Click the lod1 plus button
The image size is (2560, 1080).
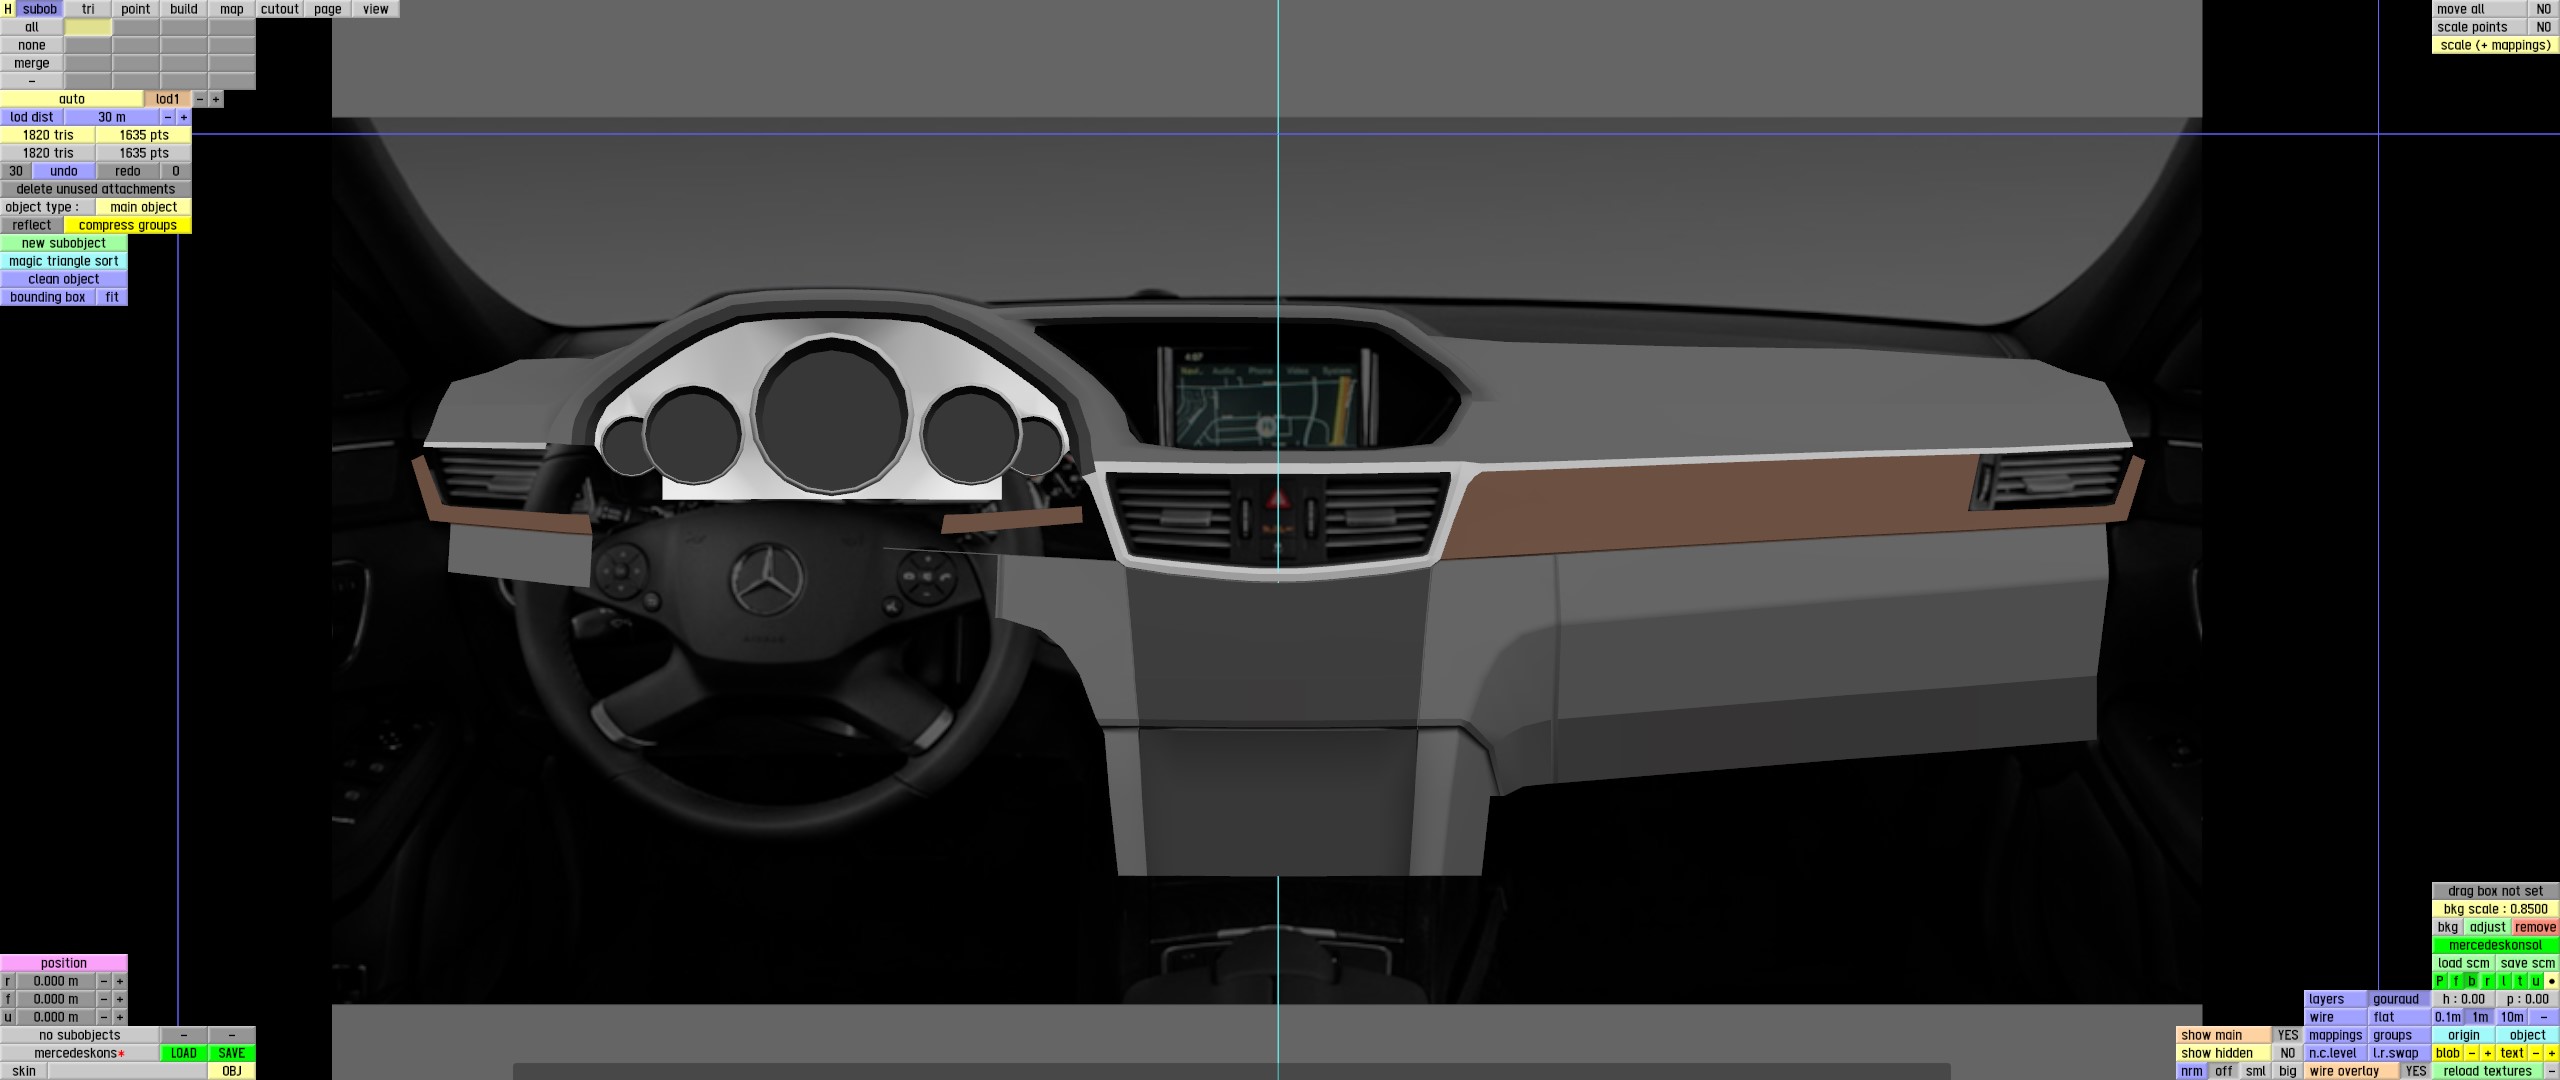(x=216, y=99)
